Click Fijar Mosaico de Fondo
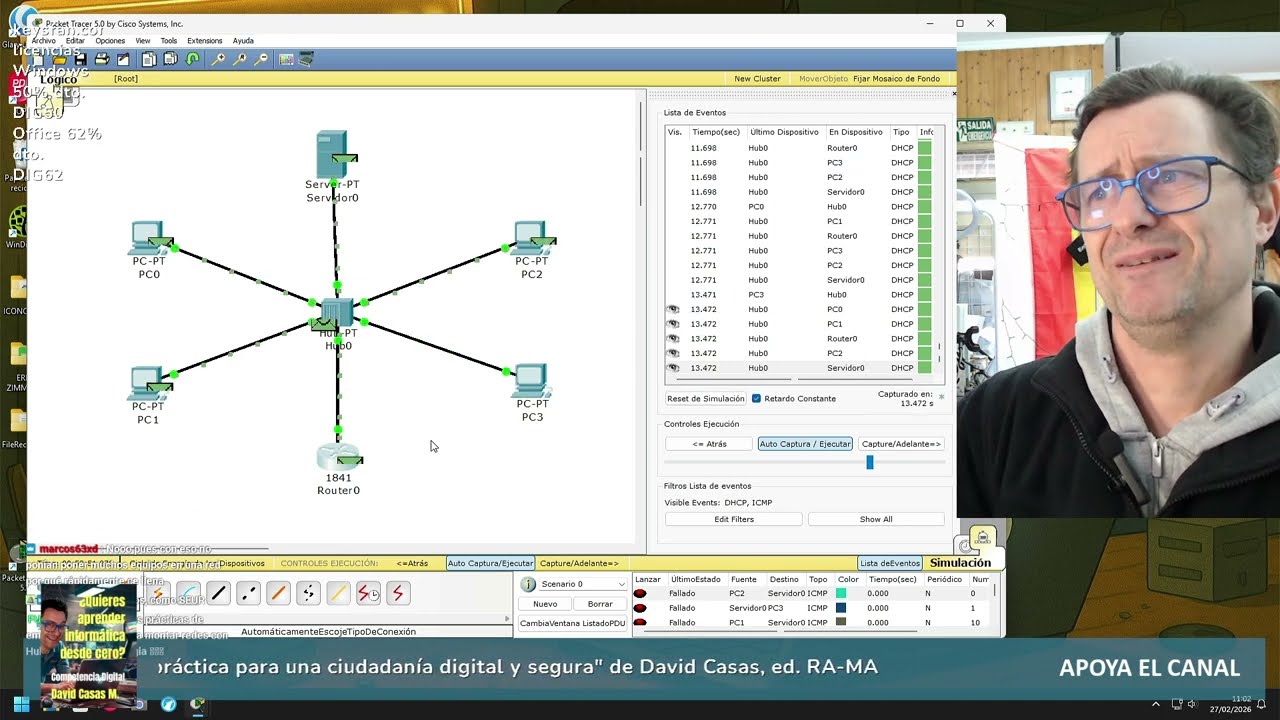This screenshot has width=1280, height=720. tap(897, 78)
